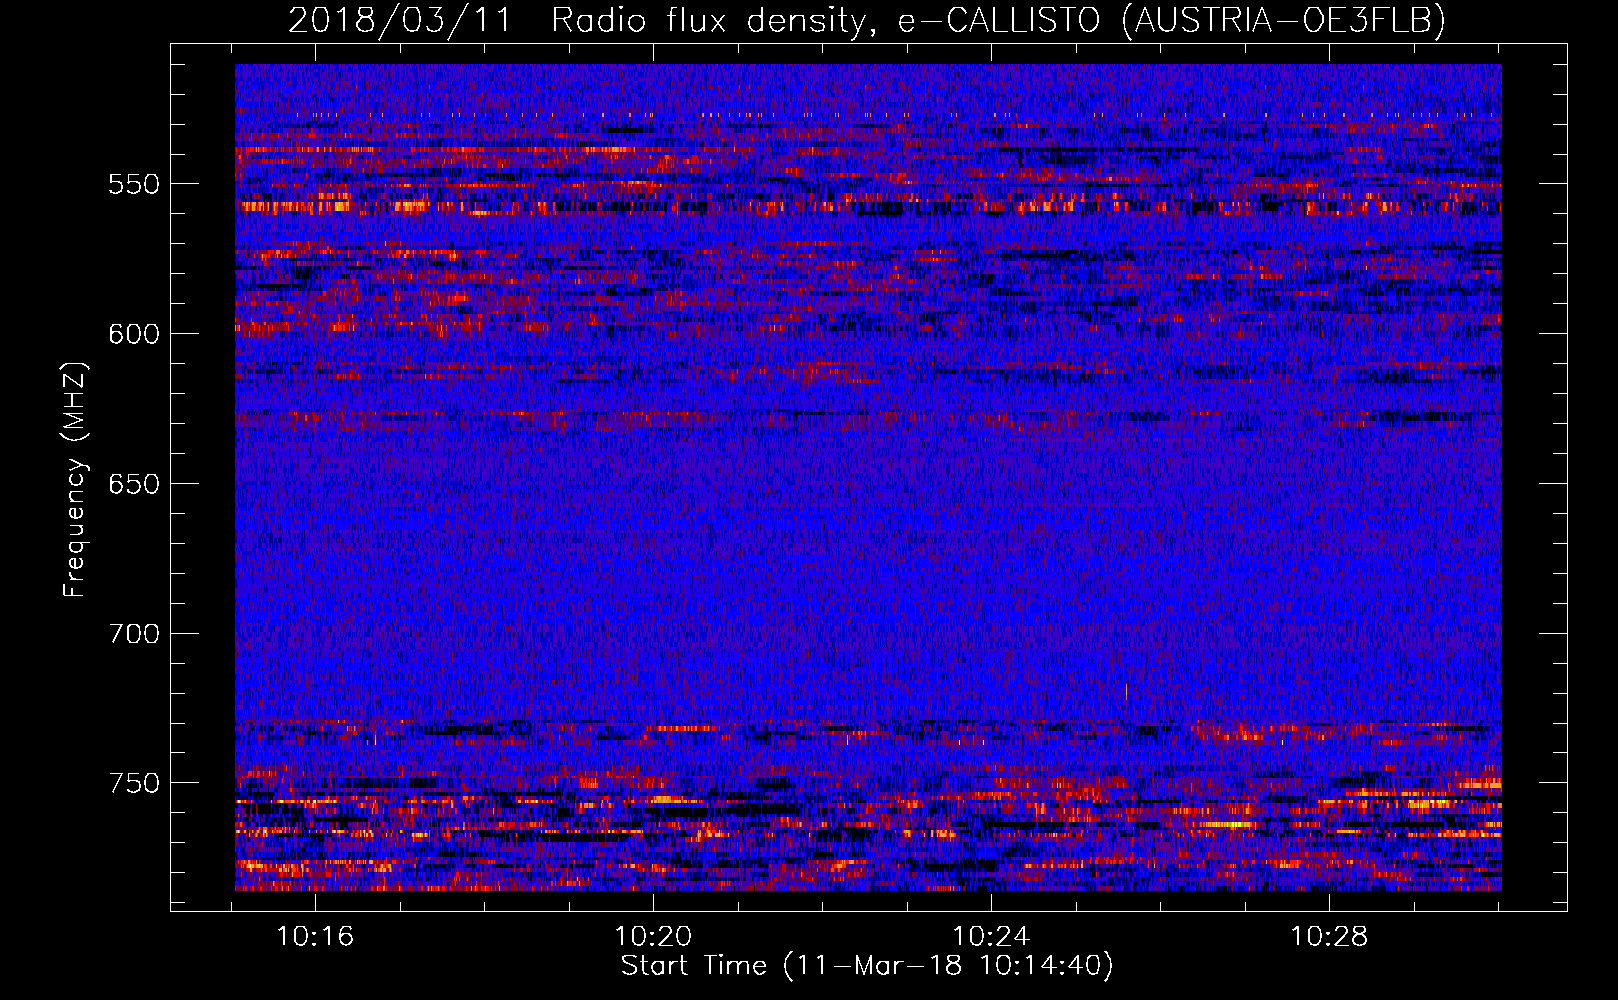Click the station name AUSTRIA-OE3FLB
Image resolution: width=1618 pixels, height=1000 pixels.
(x=1283, y=20)
